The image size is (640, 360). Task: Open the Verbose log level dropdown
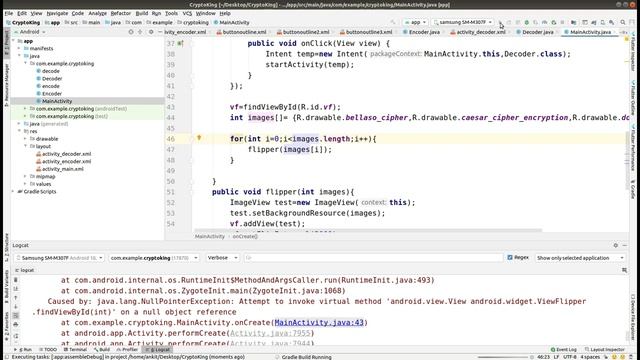click(222, 258)
